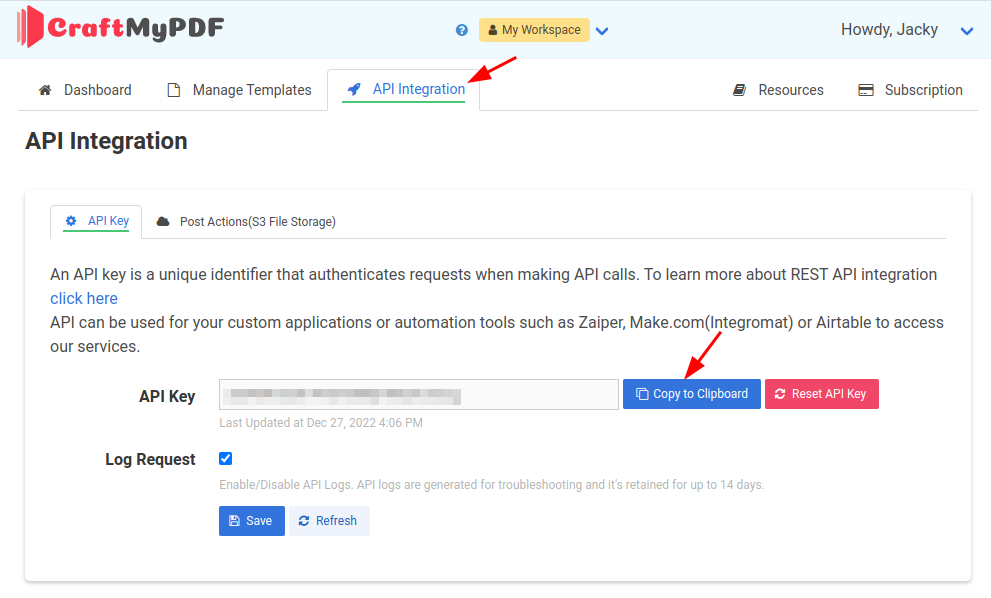
Task: Click the credit card icon by Subscription
Action: point(866,90)
